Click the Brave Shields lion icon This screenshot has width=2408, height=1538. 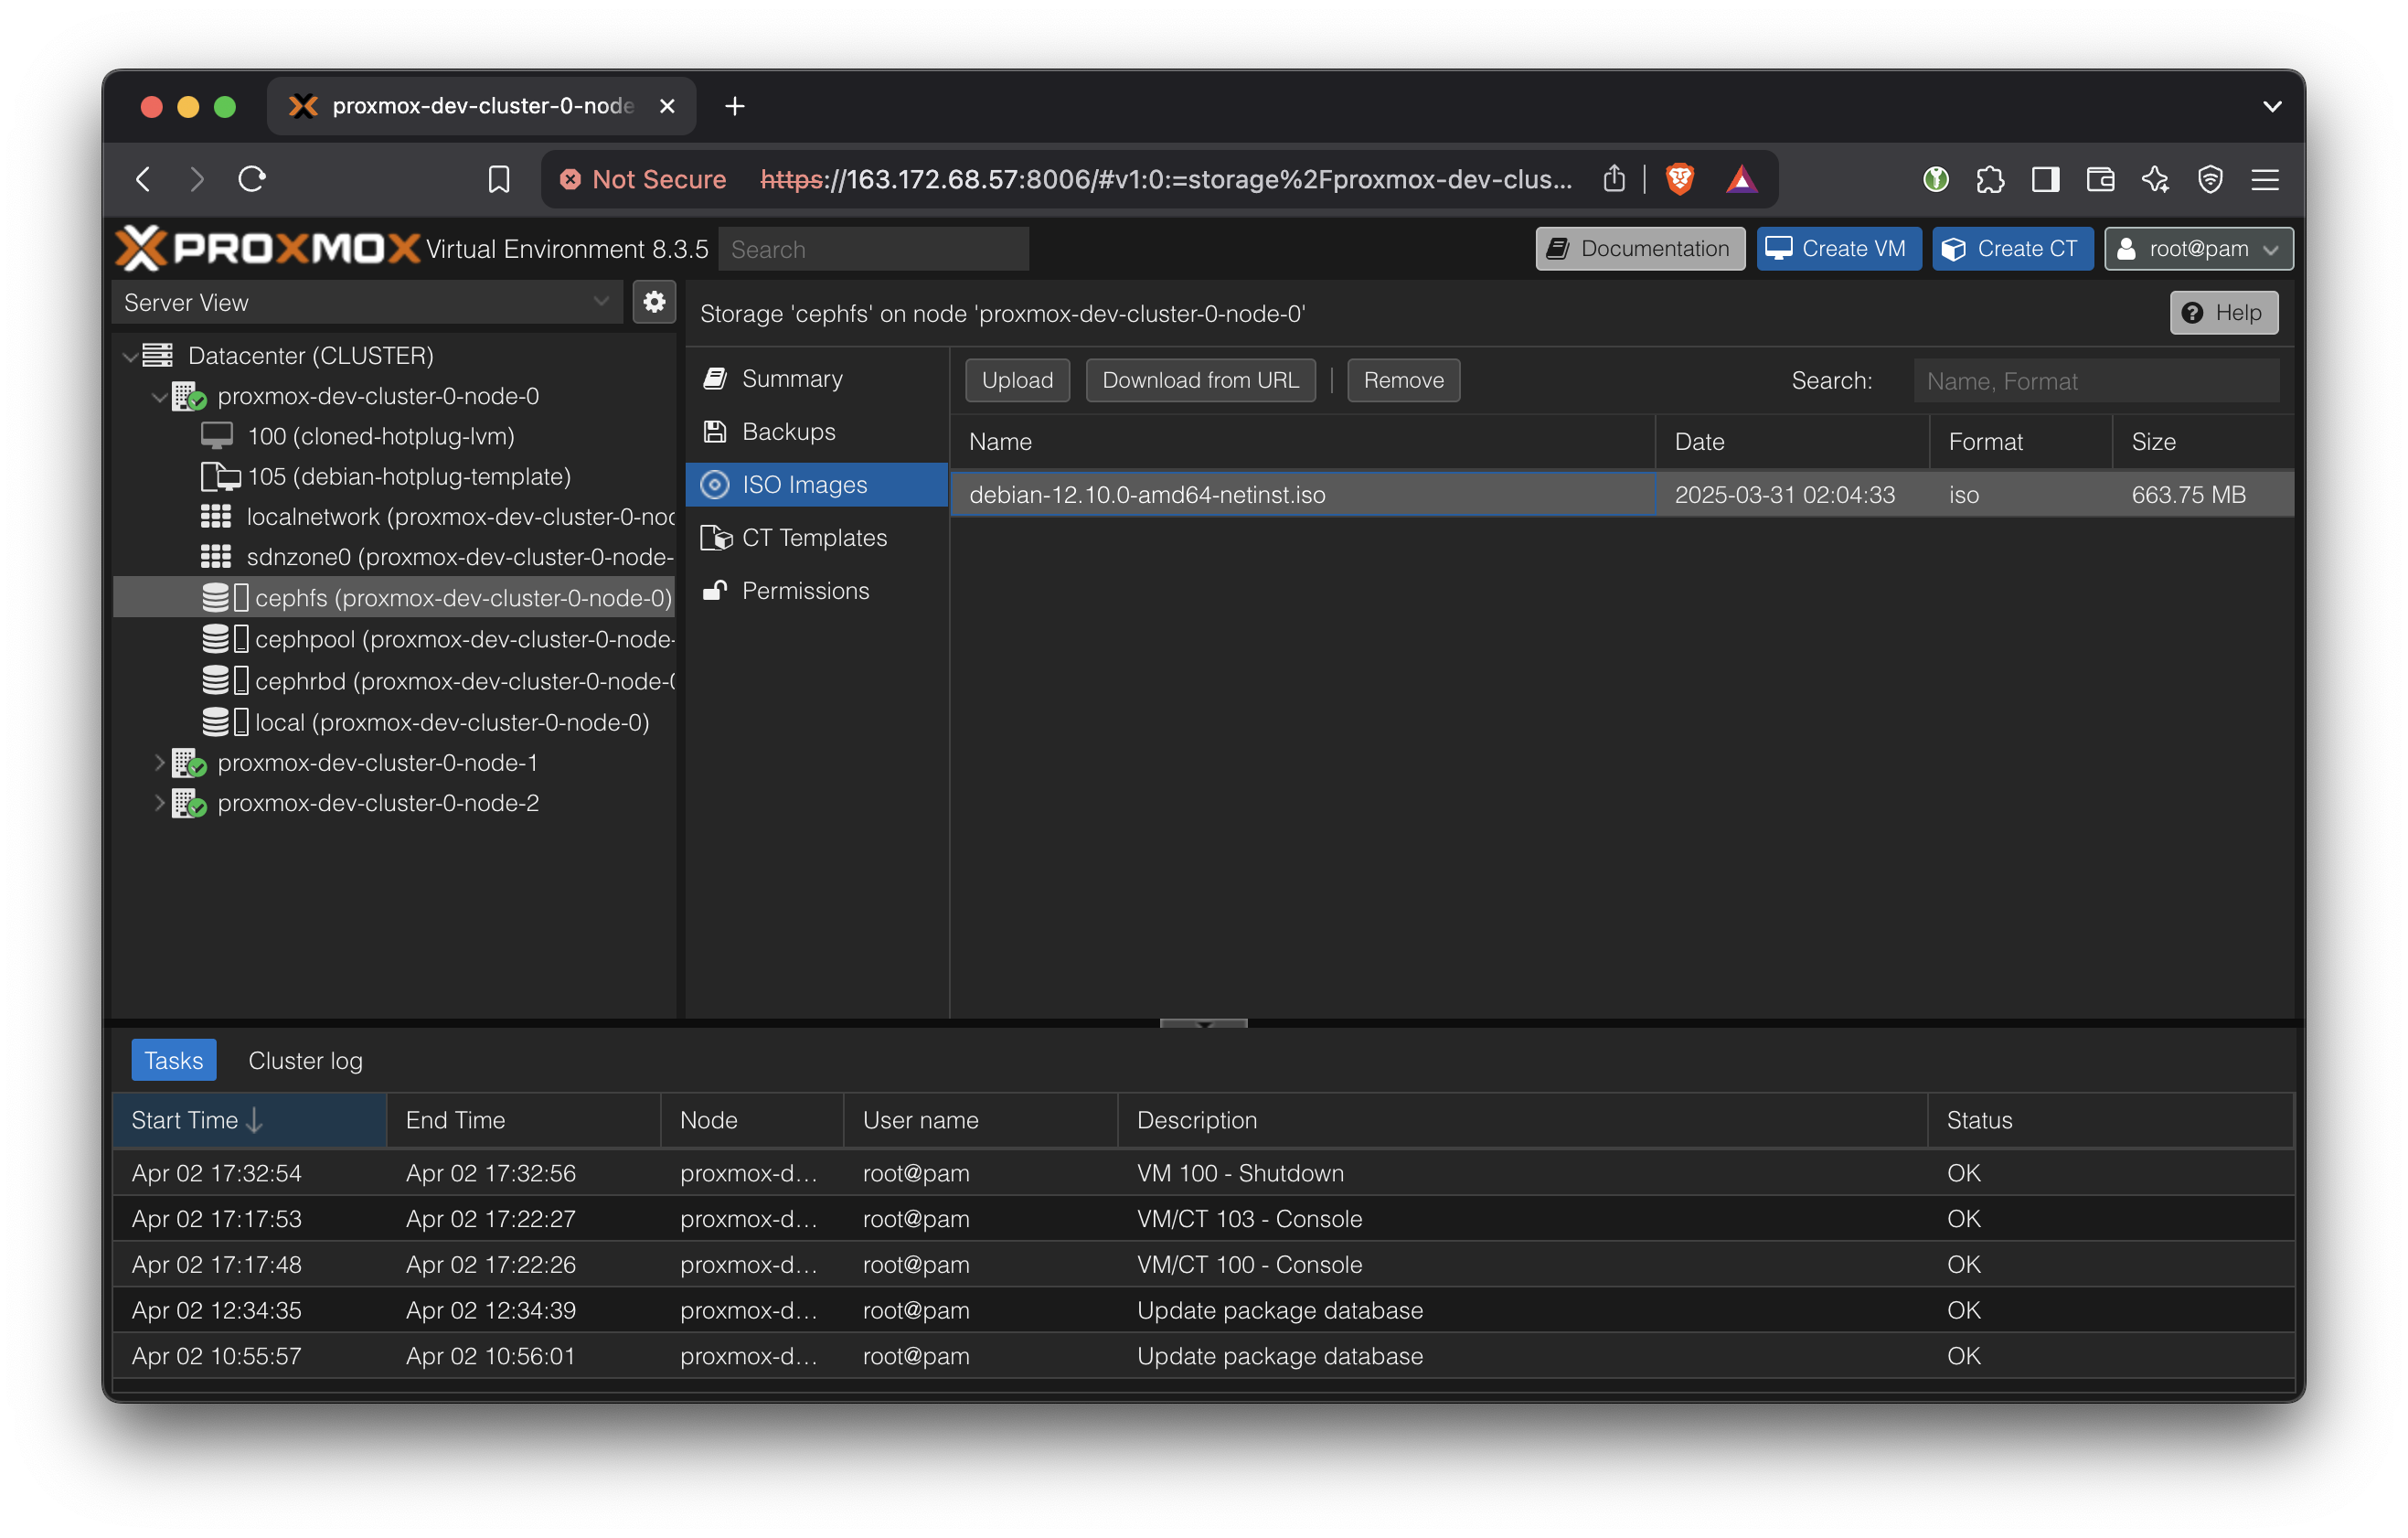click(x=1679, y=179)
